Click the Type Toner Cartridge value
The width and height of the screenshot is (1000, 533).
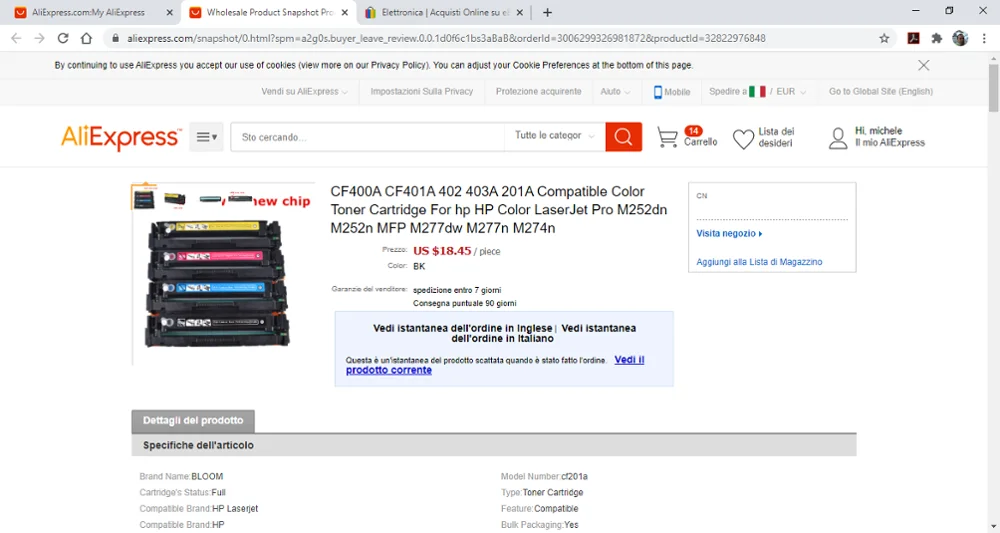[553, 492]
